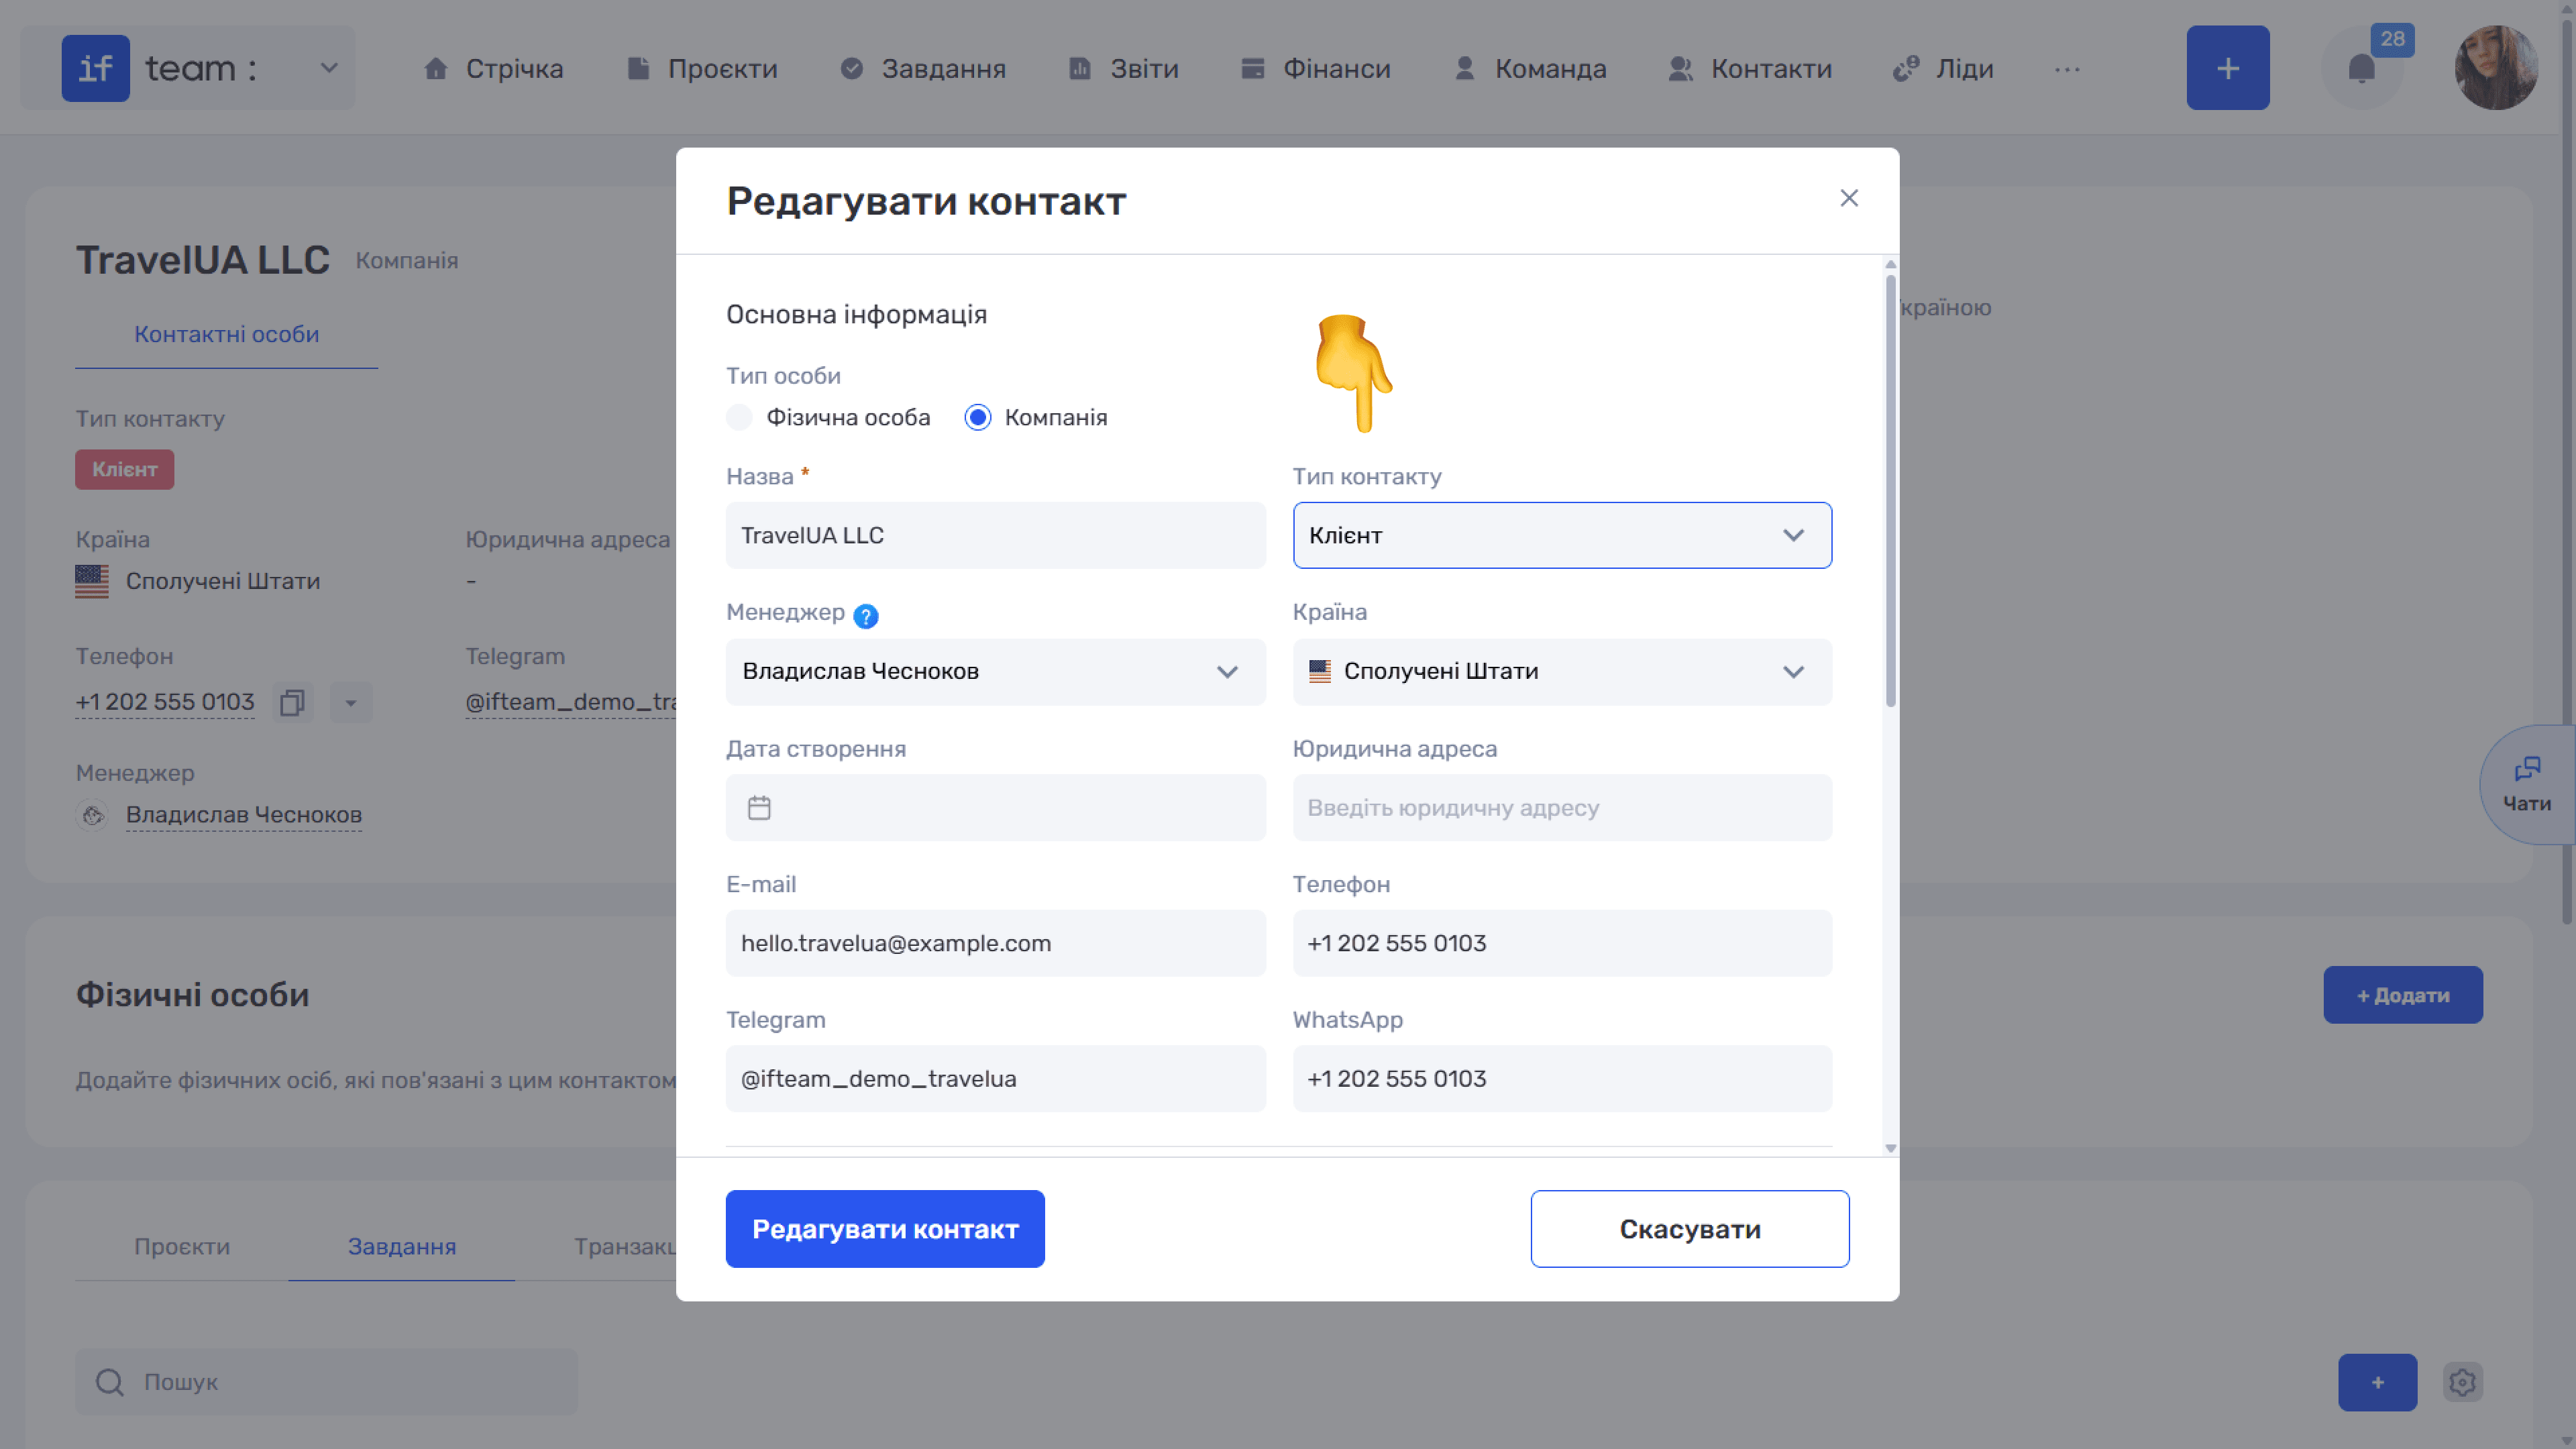Open calendar icon in Дата створення field

click(759, 808)
